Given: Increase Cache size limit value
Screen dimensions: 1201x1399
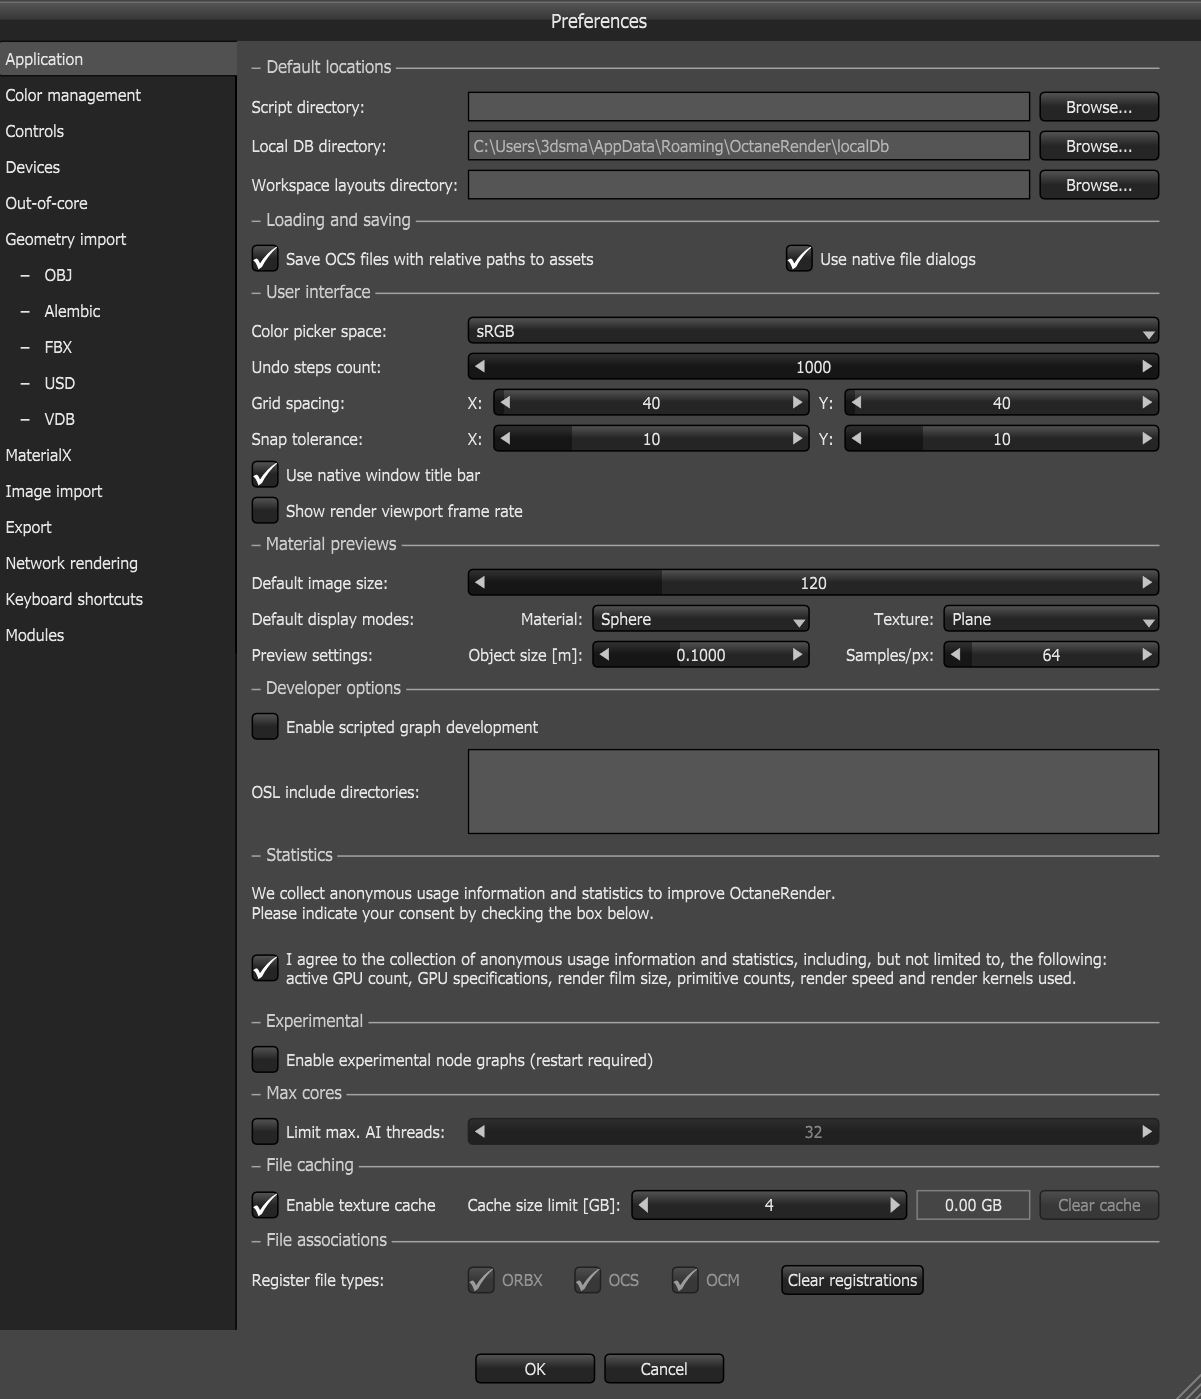Looking at the screenshot, I should pyautogui.click(x=895, y=1205).
